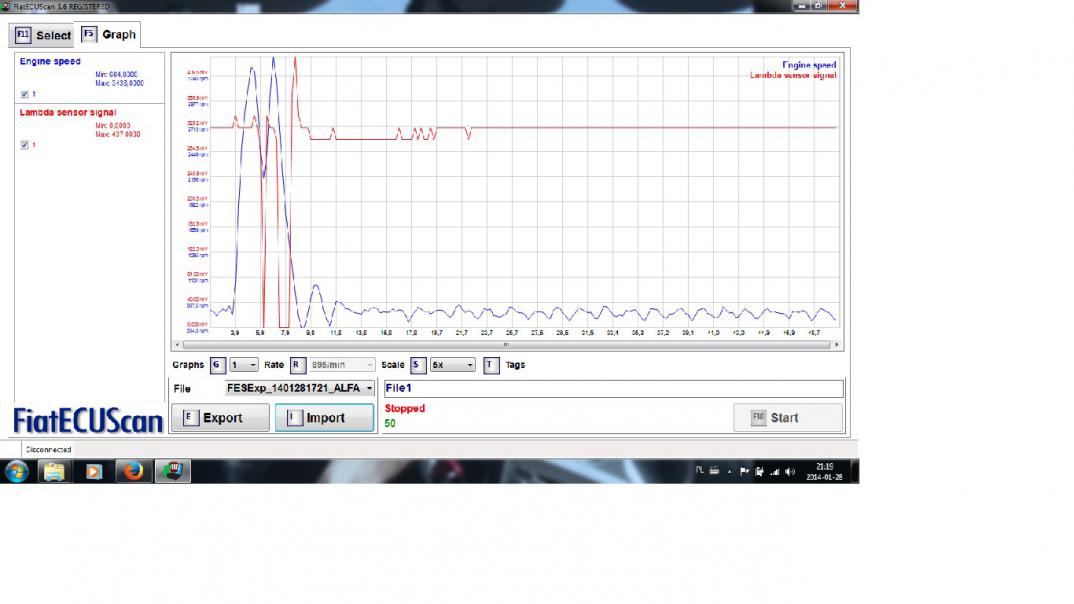Click the Engine speed label in side panel
1074x604 pixels.
coord(50,61)
